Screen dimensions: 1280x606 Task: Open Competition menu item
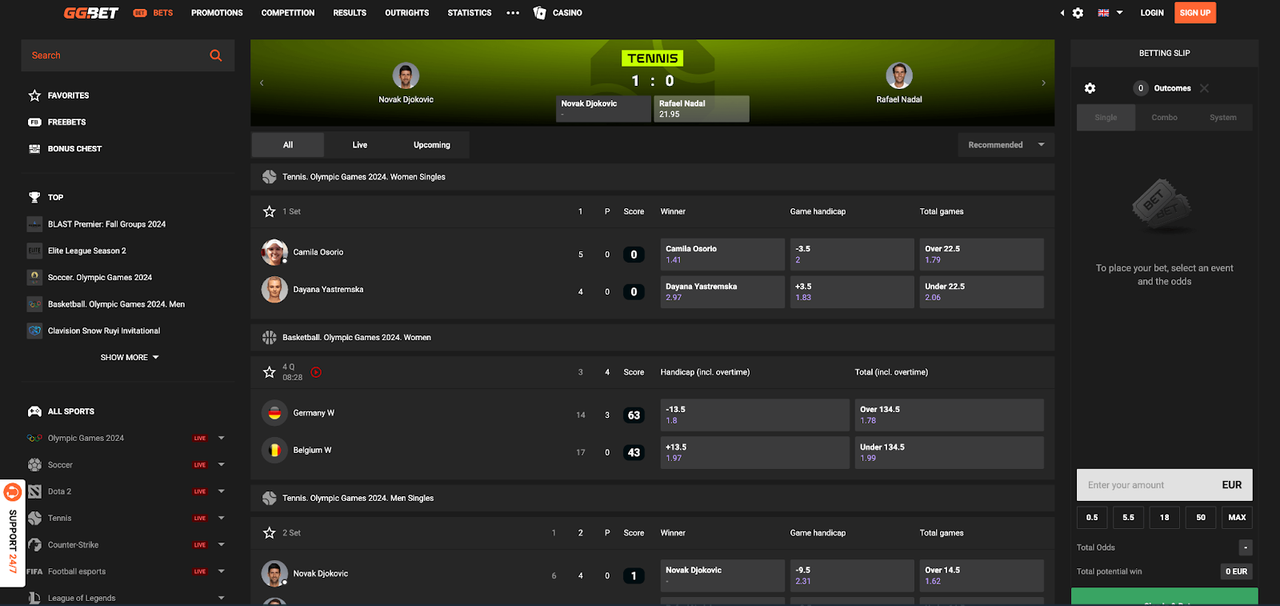[x=288, y=13]
